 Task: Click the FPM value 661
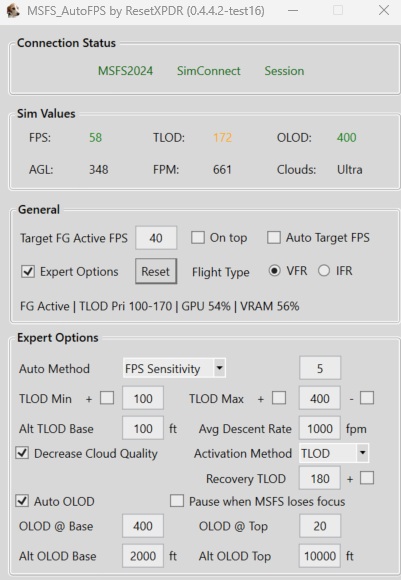tap(222, 169)
